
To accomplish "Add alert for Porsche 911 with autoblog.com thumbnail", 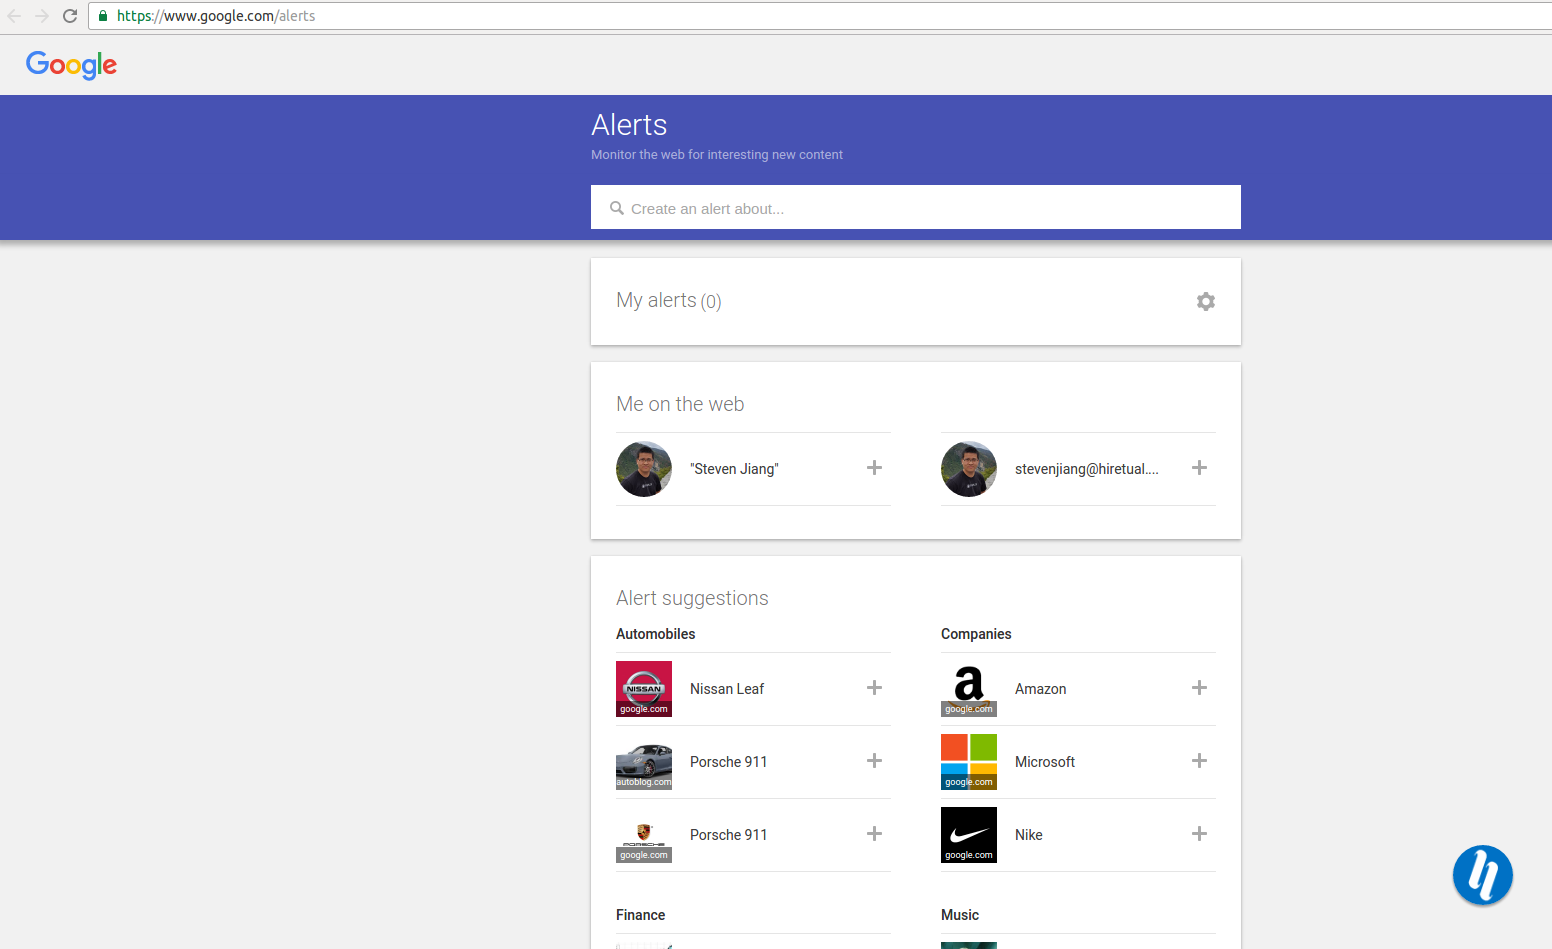I will [x=874, y=761].
